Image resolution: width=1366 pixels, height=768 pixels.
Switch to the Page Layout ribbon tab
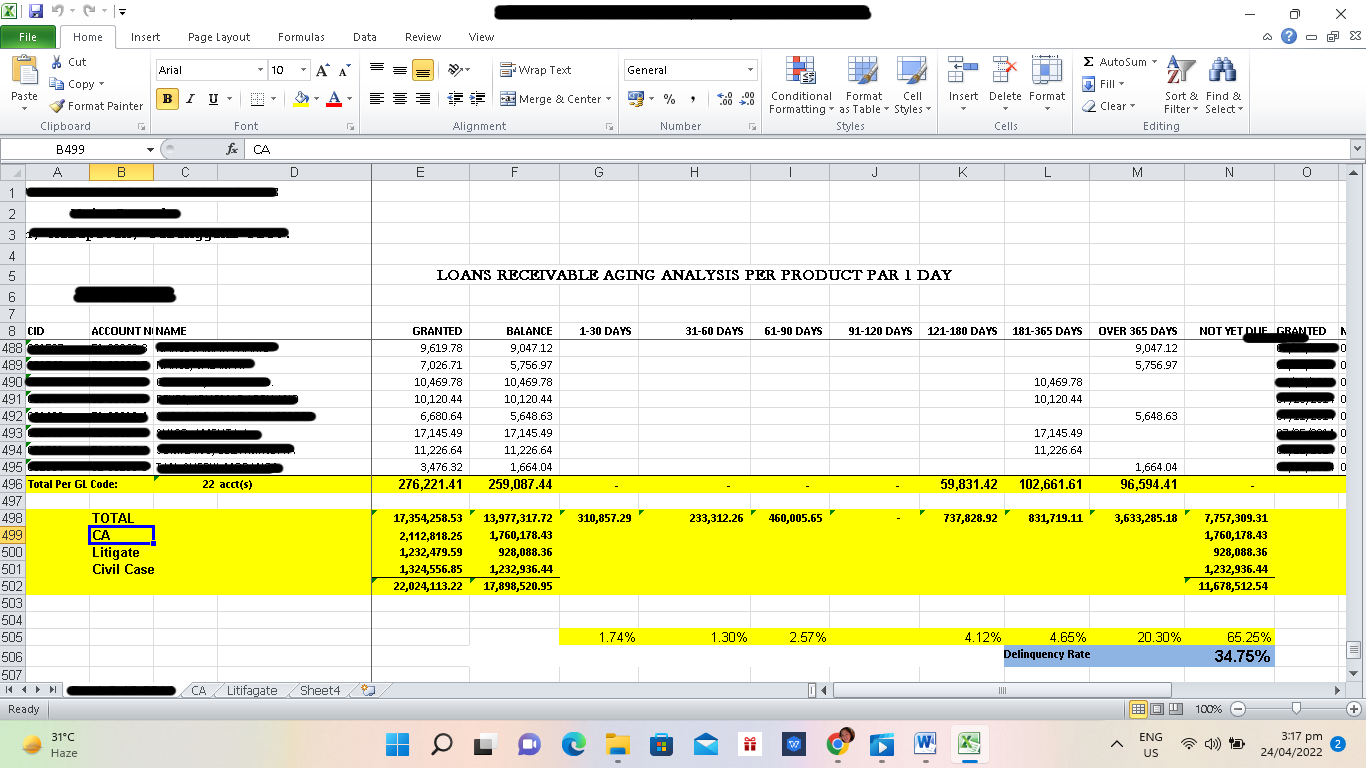pos(219,37)
